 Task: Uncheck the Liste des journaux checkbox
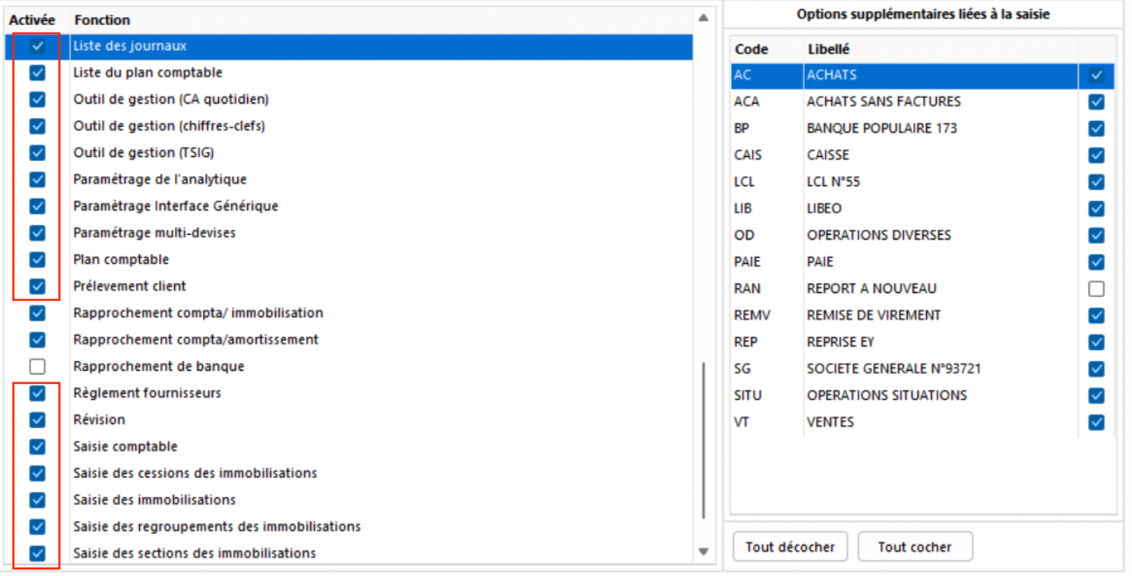click(x=37, y=46)
